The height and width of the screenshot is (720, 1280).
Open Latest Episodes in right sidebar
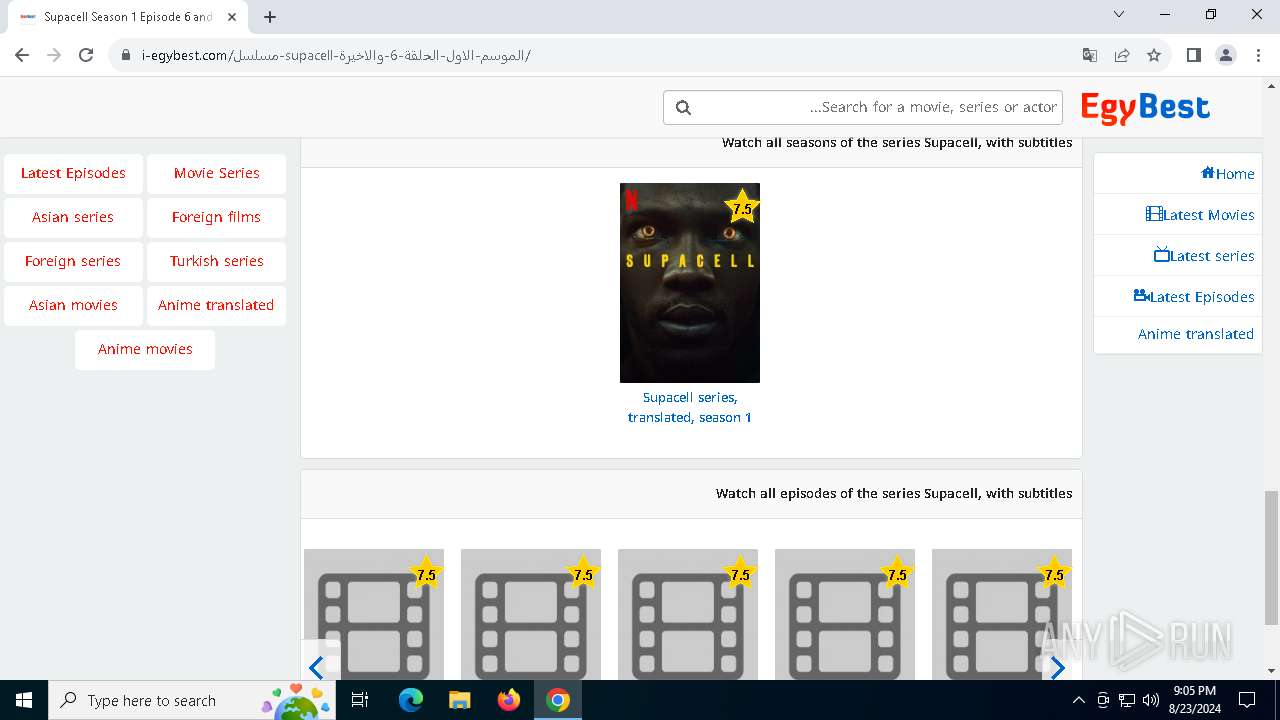pos(1202,297)
